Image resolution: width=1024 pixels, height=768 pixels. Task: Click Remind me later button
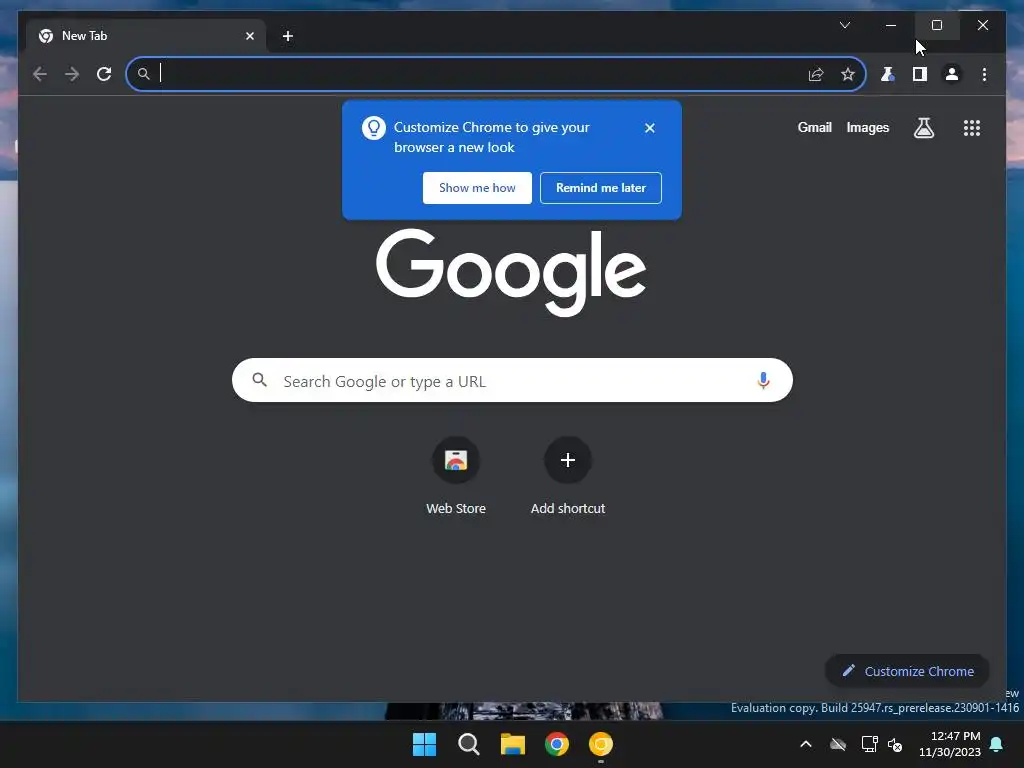601,188
